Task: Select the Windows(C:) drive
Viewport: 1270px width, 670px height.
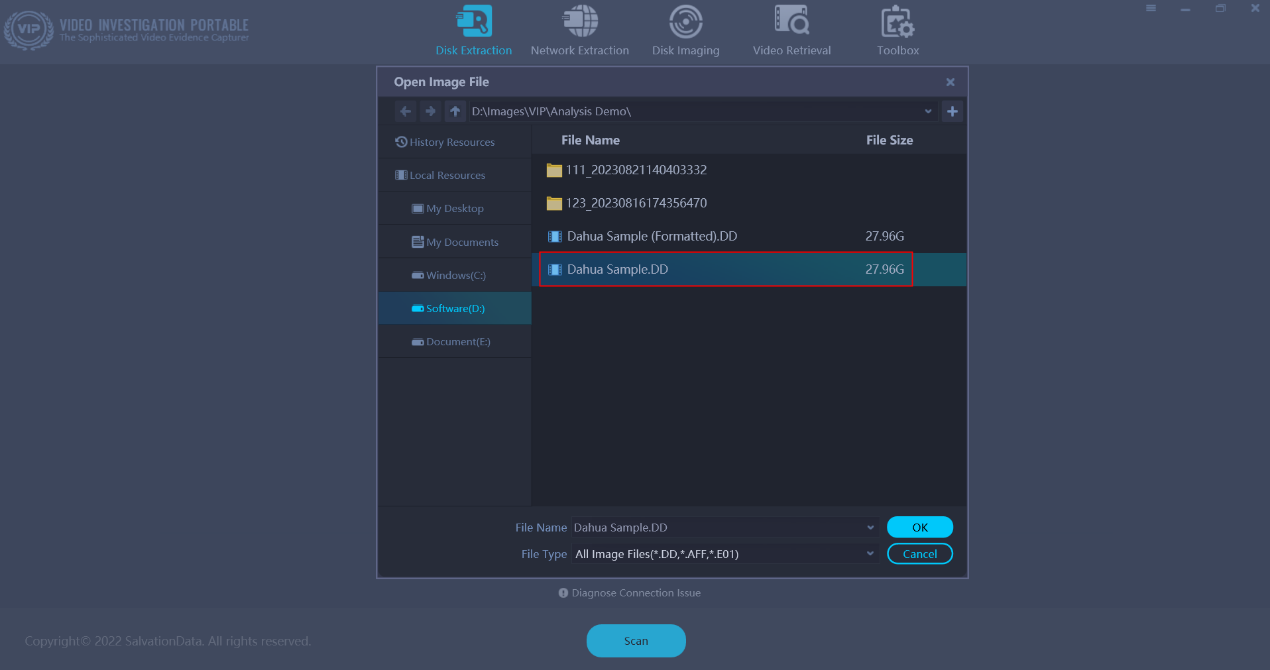Action: click(455, 275)
